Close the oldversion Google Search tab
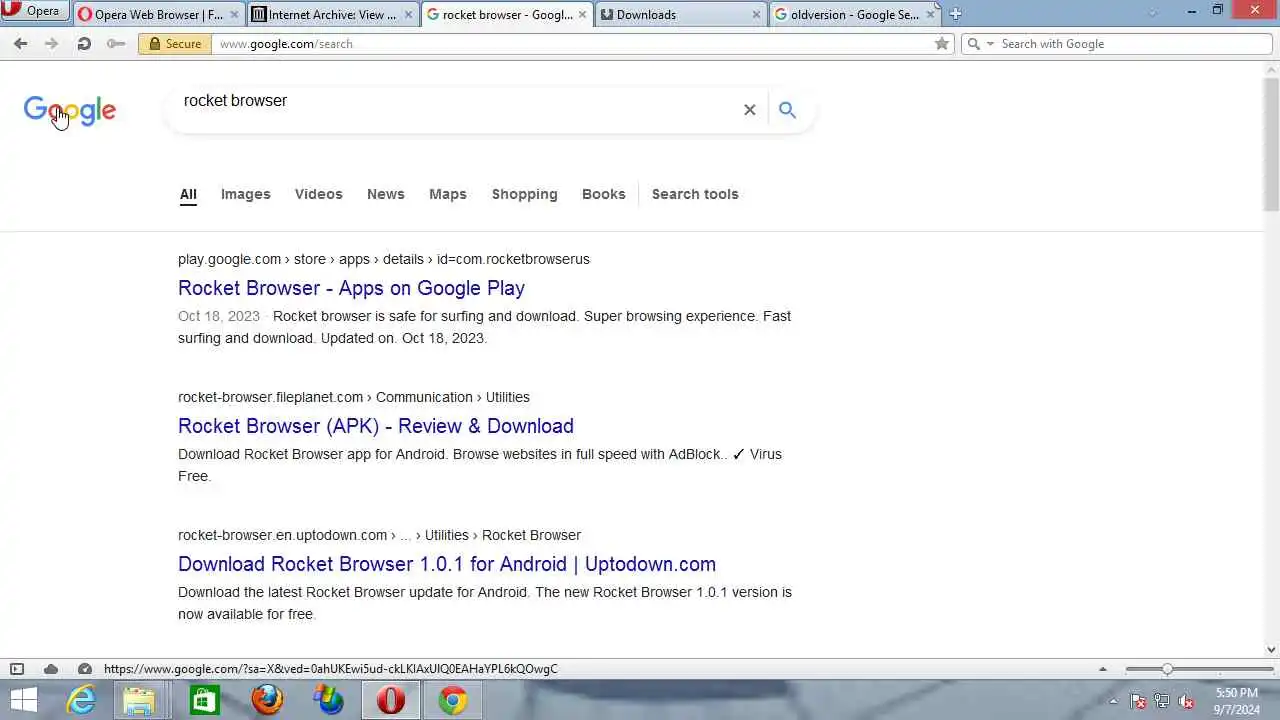1280x720 pixels. (x=930, y=15)
